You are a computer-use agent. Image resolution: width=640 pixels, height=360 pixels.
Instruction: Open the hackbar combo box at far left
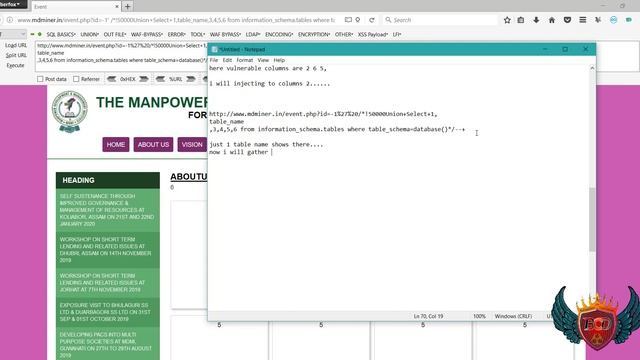(x=13, y=34)
